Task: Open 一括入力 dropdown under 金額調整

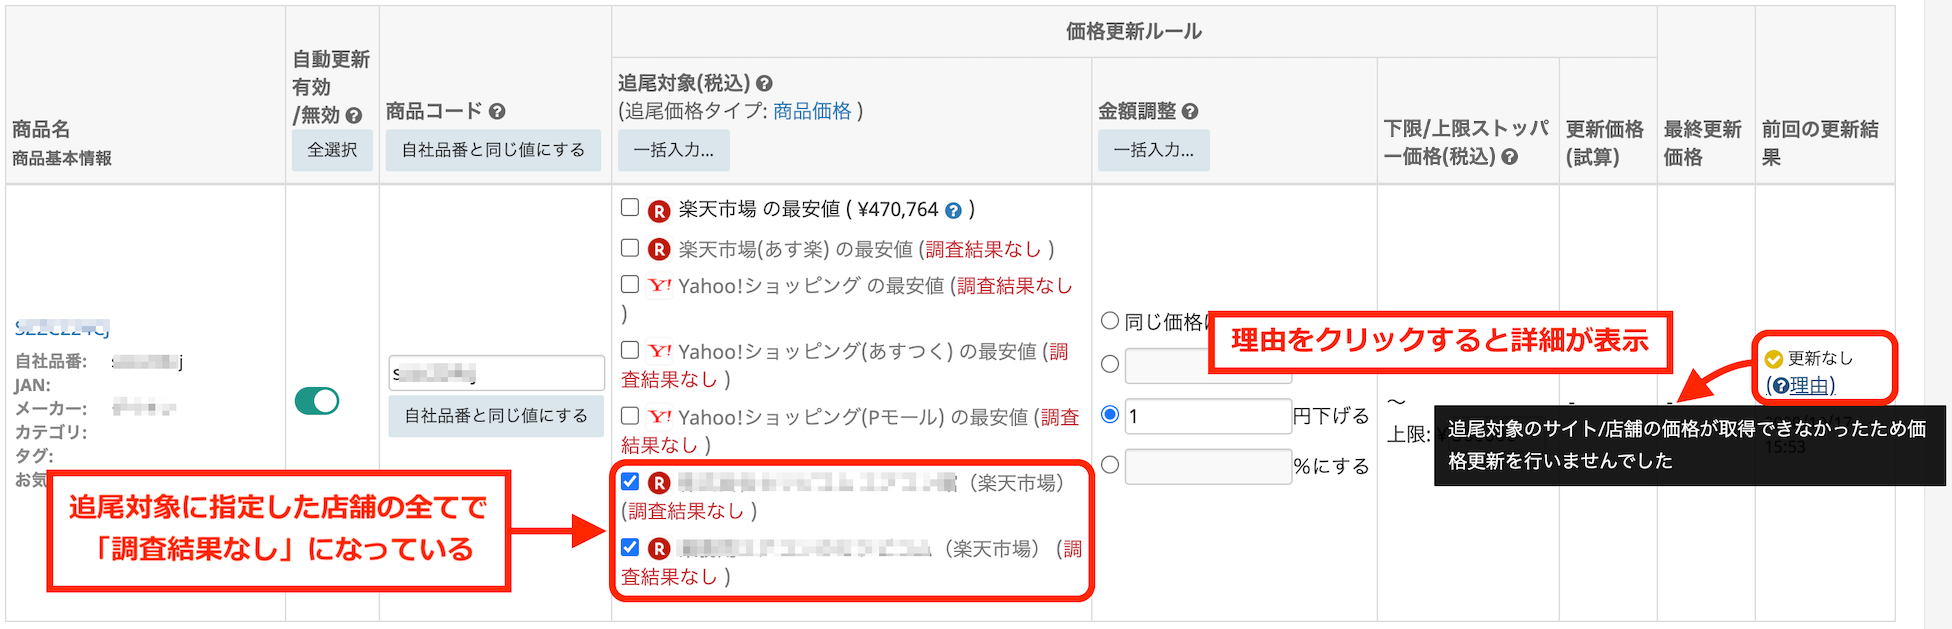Action: [1153, 150]
